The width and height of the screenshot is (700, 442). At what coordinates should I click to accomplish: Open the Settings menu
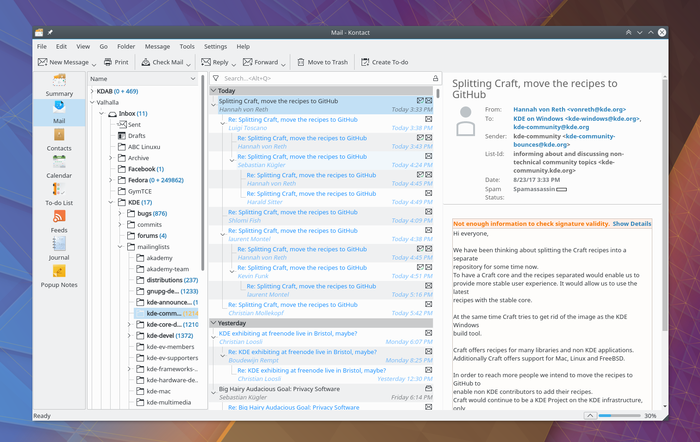click(215, 46)
